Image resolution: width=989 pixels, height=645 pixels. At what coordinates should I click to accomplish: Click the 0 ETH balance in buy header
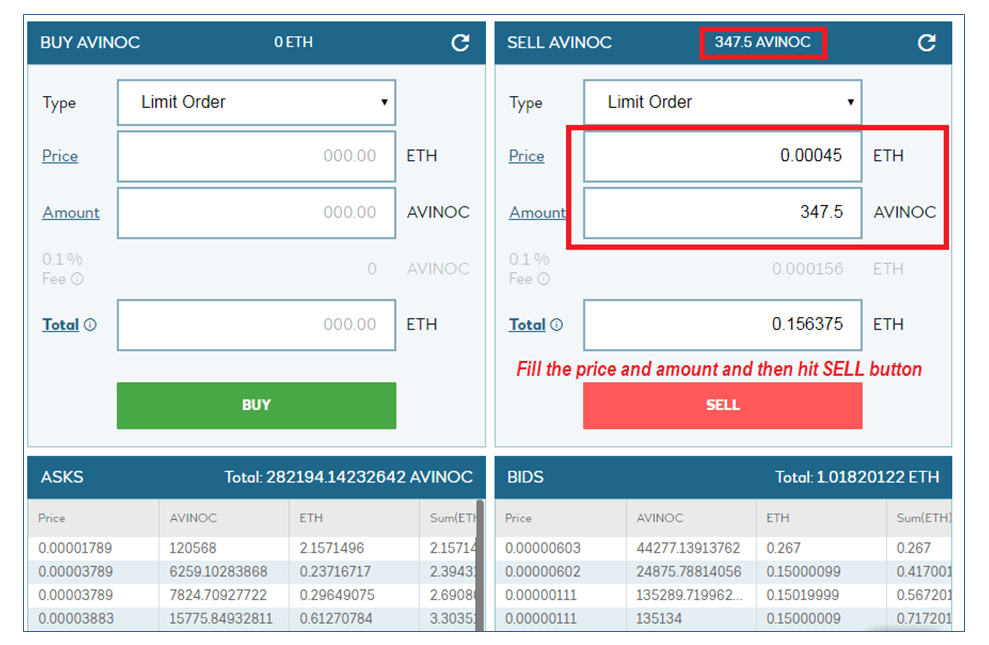click(293, 42)
